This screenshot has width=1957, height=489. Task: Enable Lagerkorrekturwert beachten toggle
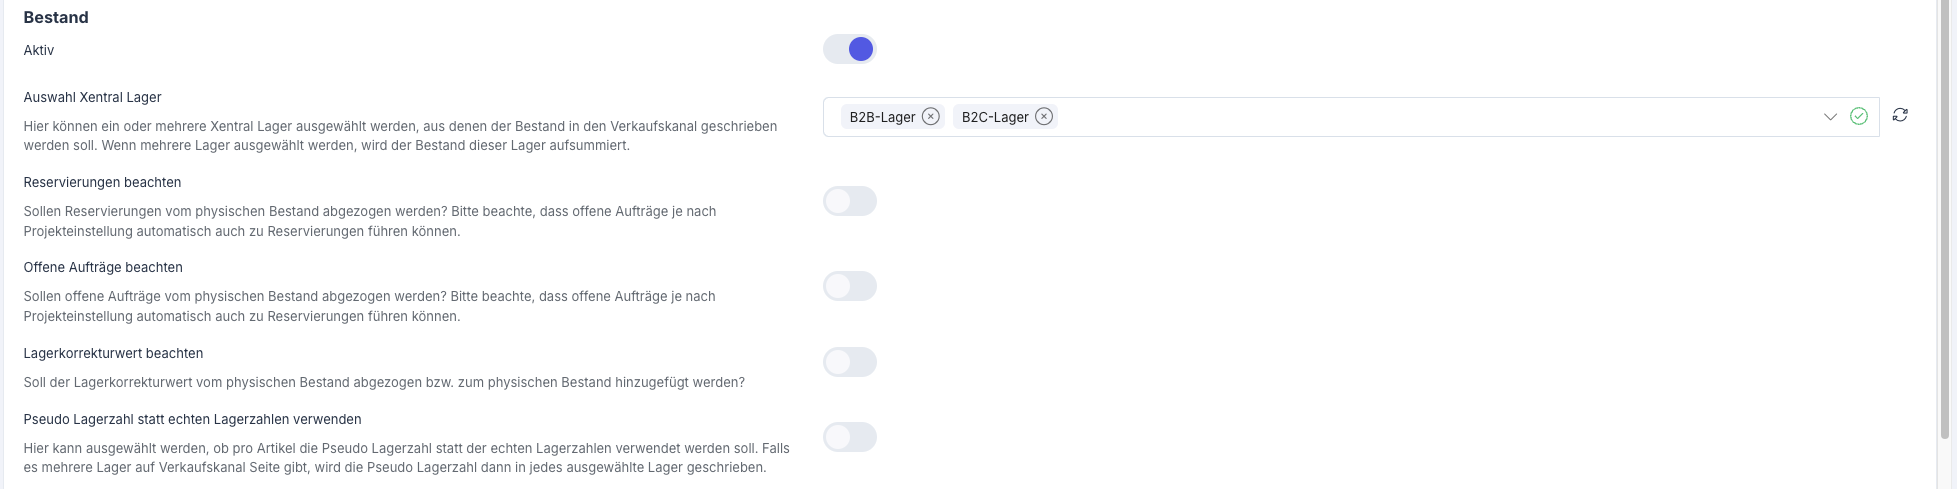pyautogui.click(x=850, y=362)
